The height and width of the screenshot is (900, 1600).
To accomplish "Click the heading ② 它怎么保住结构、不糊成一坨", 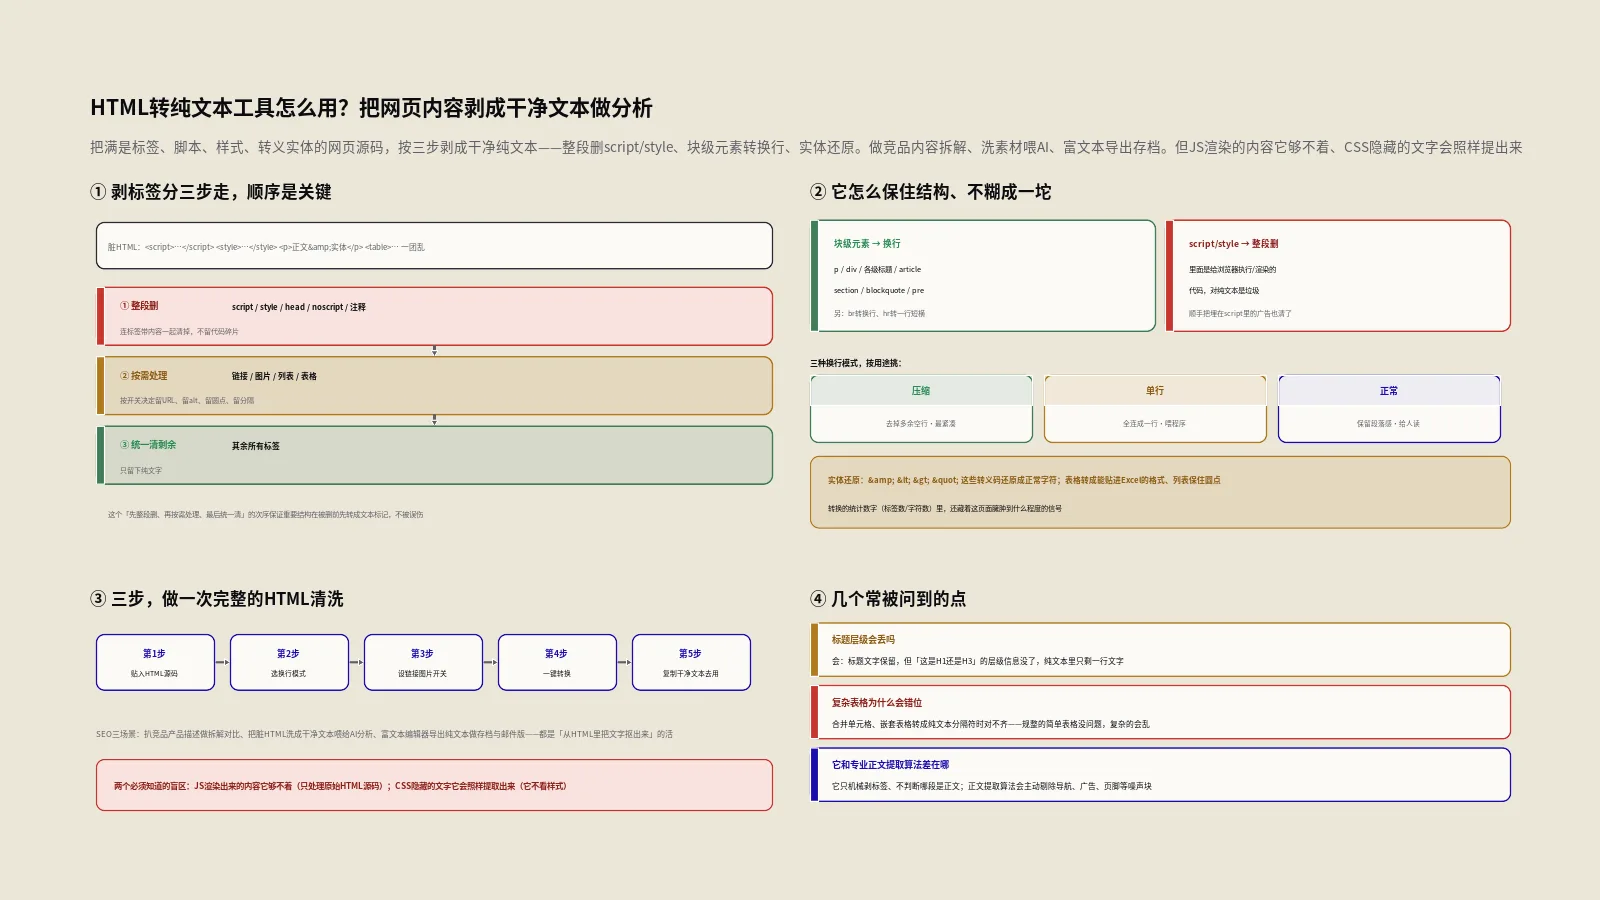I will point(931,192).
